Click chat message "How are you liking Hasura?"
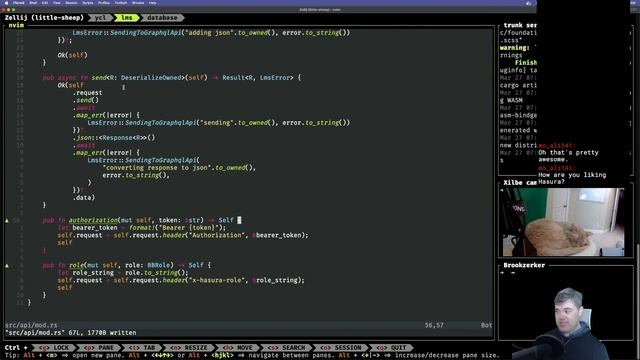This screenshot has width=640, height=360. point(572,178)
